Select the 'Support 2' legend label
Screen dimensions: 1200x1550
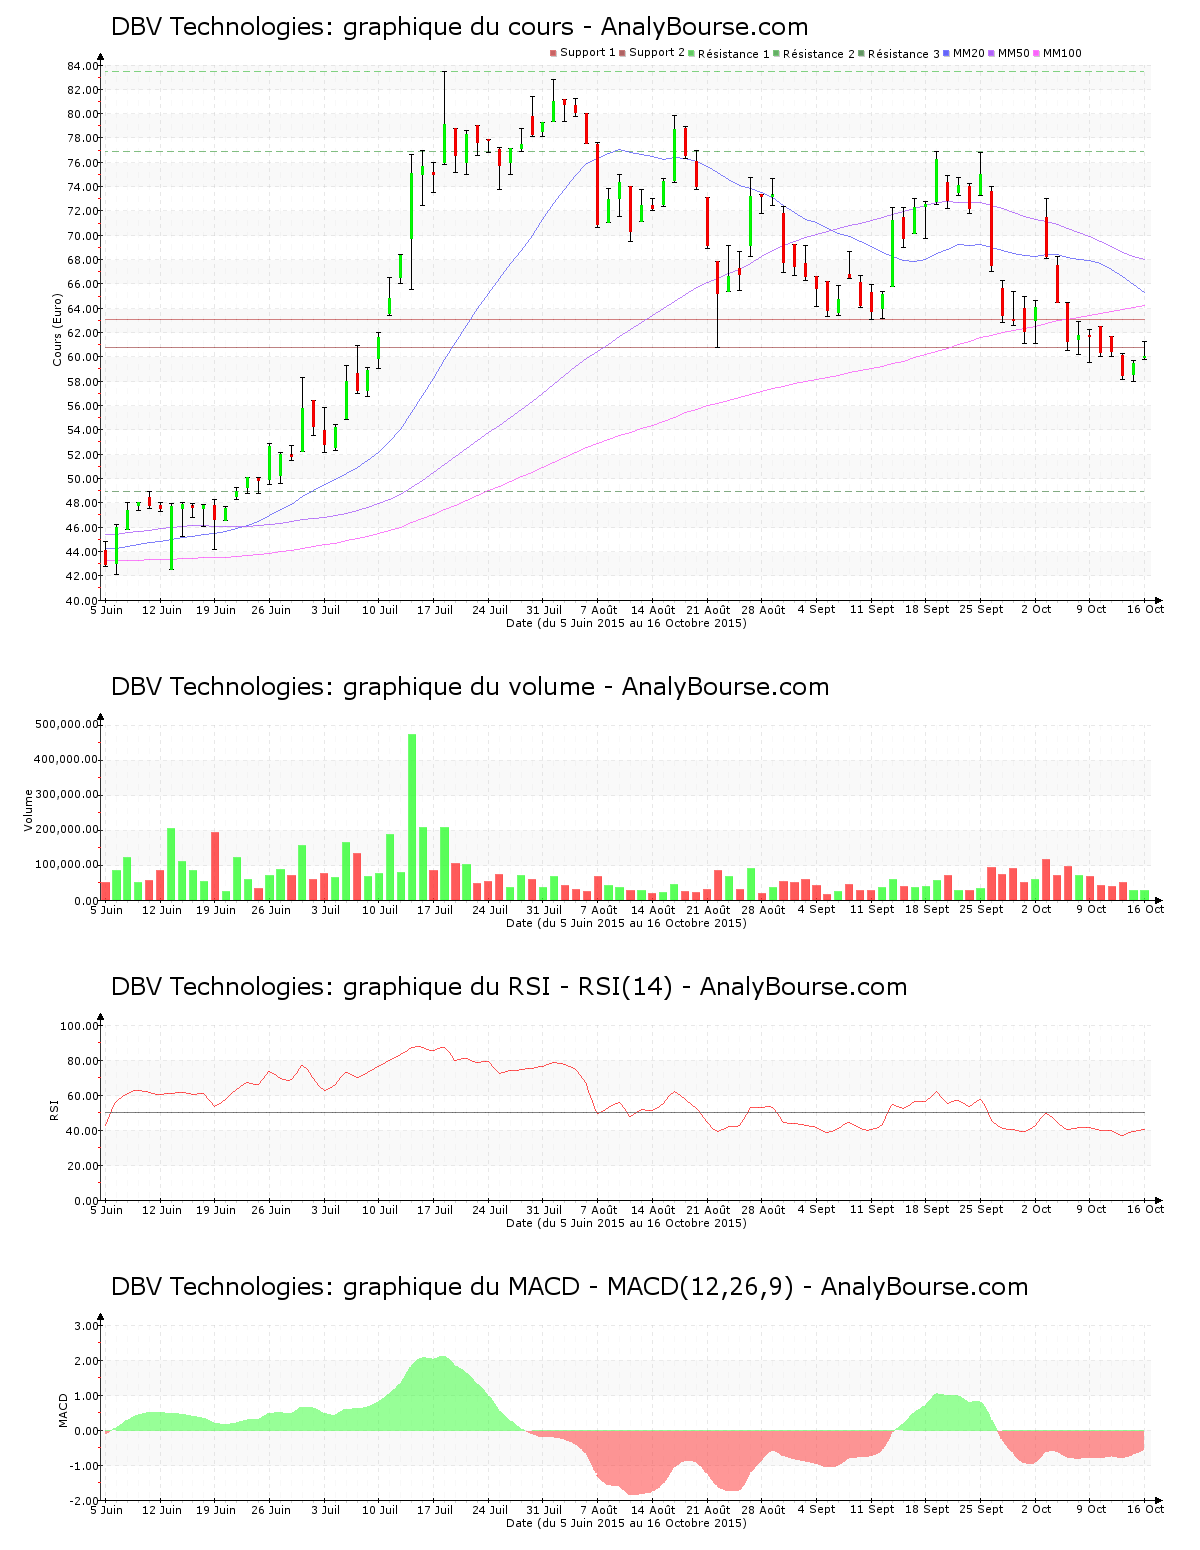click(657, 53)
